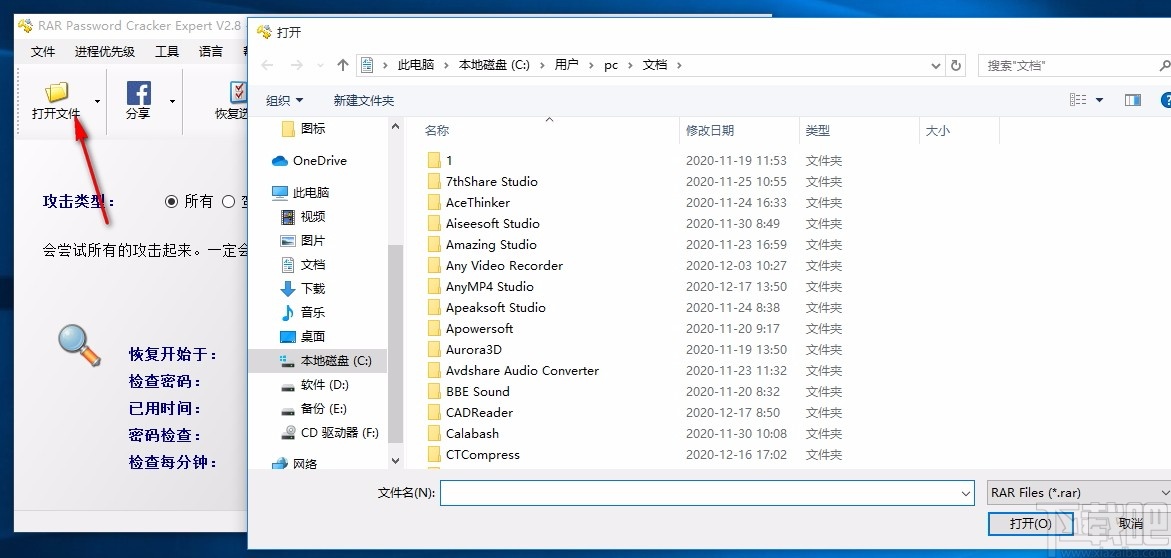Click 此电脑 in the address breadcrumb
Image resolution: width=1171 pixels, height=558 pixels.
pos(416,65)
